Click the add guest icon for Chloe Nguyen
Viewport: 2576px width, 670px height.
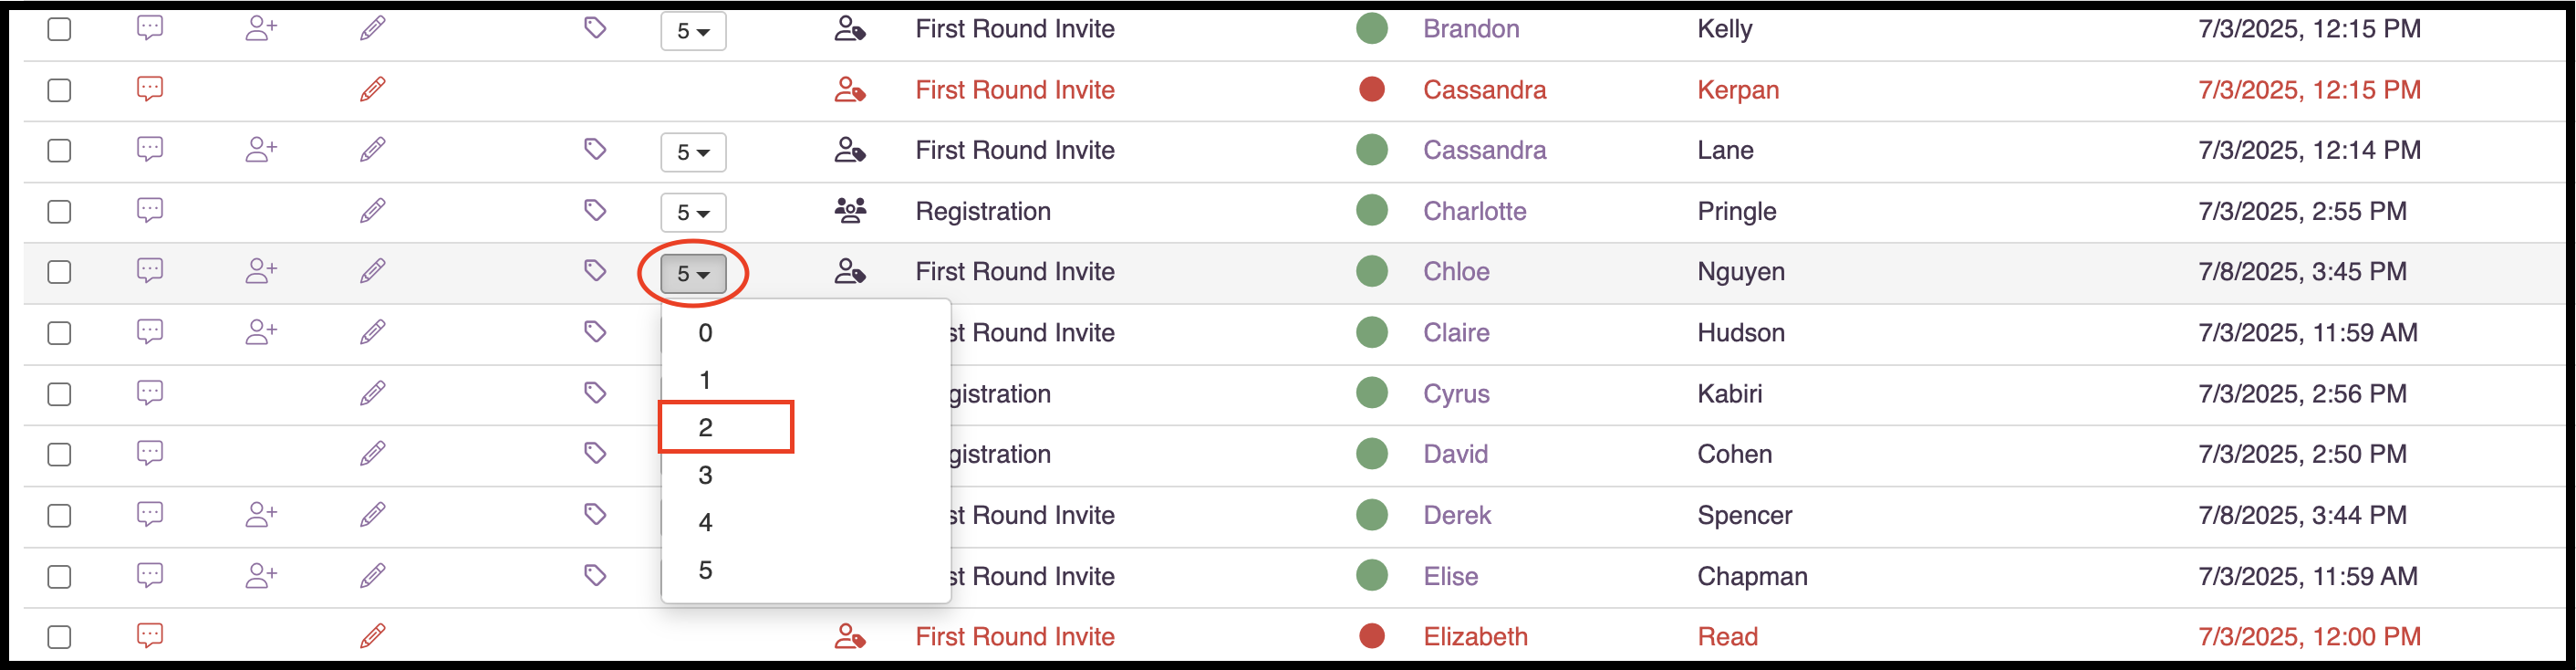(x=261, y=271)
